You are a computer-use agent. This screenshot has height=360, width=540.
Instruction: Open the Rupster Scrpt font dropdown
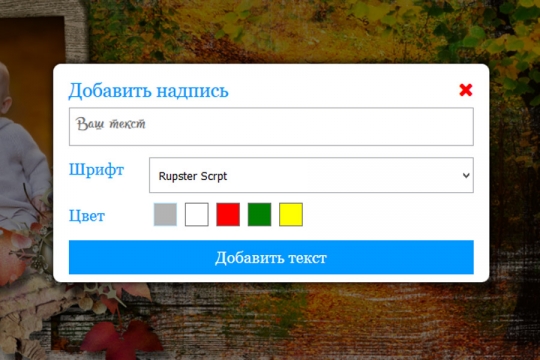(x=311, y=175)
